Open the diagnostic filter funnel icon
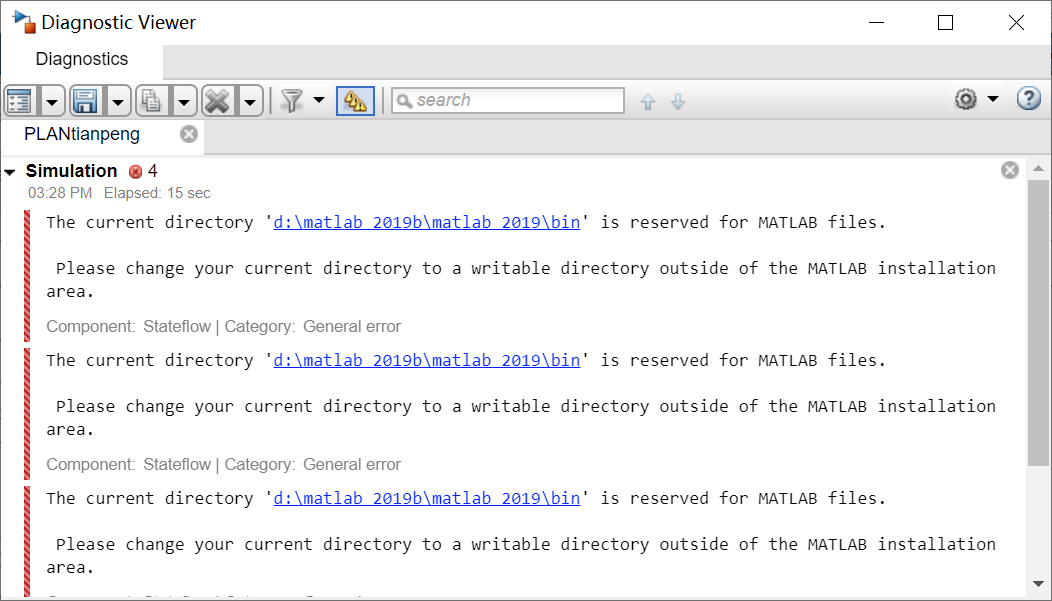This screenshot has width=1052, height=601. 294,100
